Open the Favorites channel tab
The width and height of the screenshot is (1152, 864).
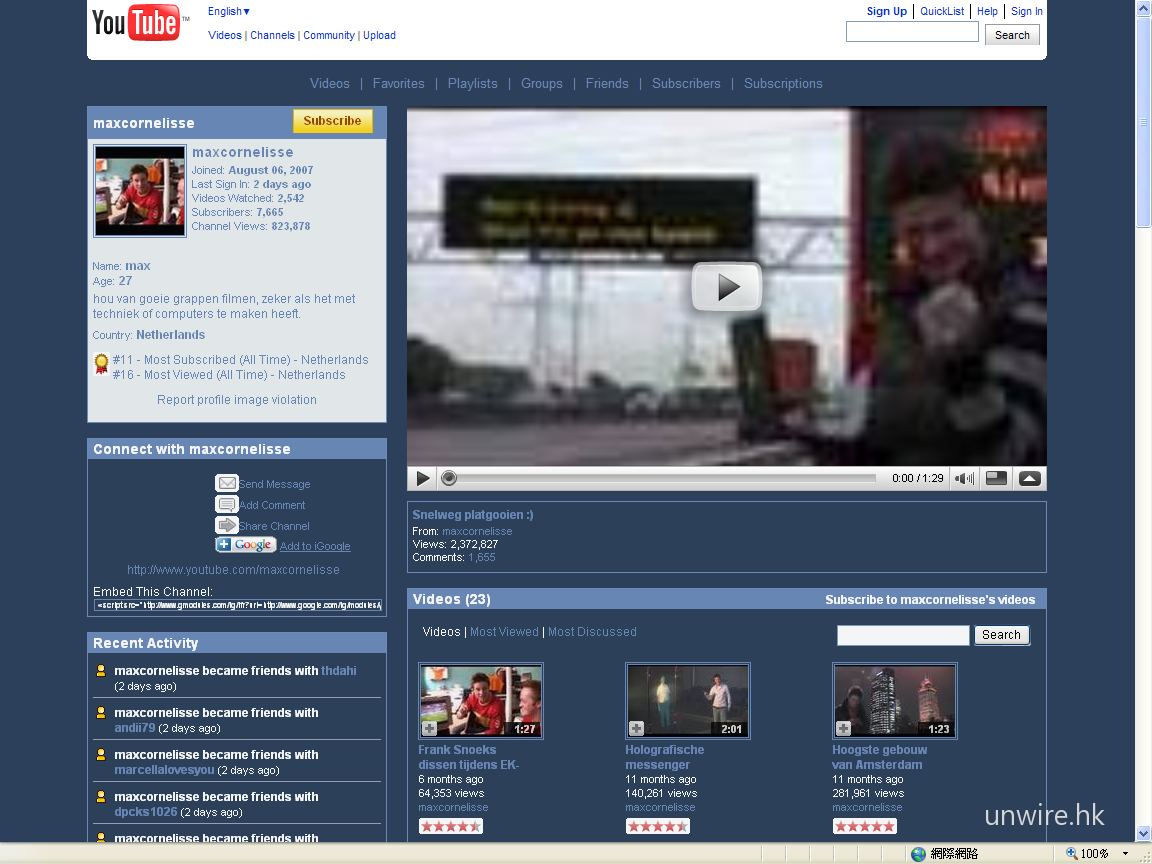pyautogui.click(x=398, y=84)
